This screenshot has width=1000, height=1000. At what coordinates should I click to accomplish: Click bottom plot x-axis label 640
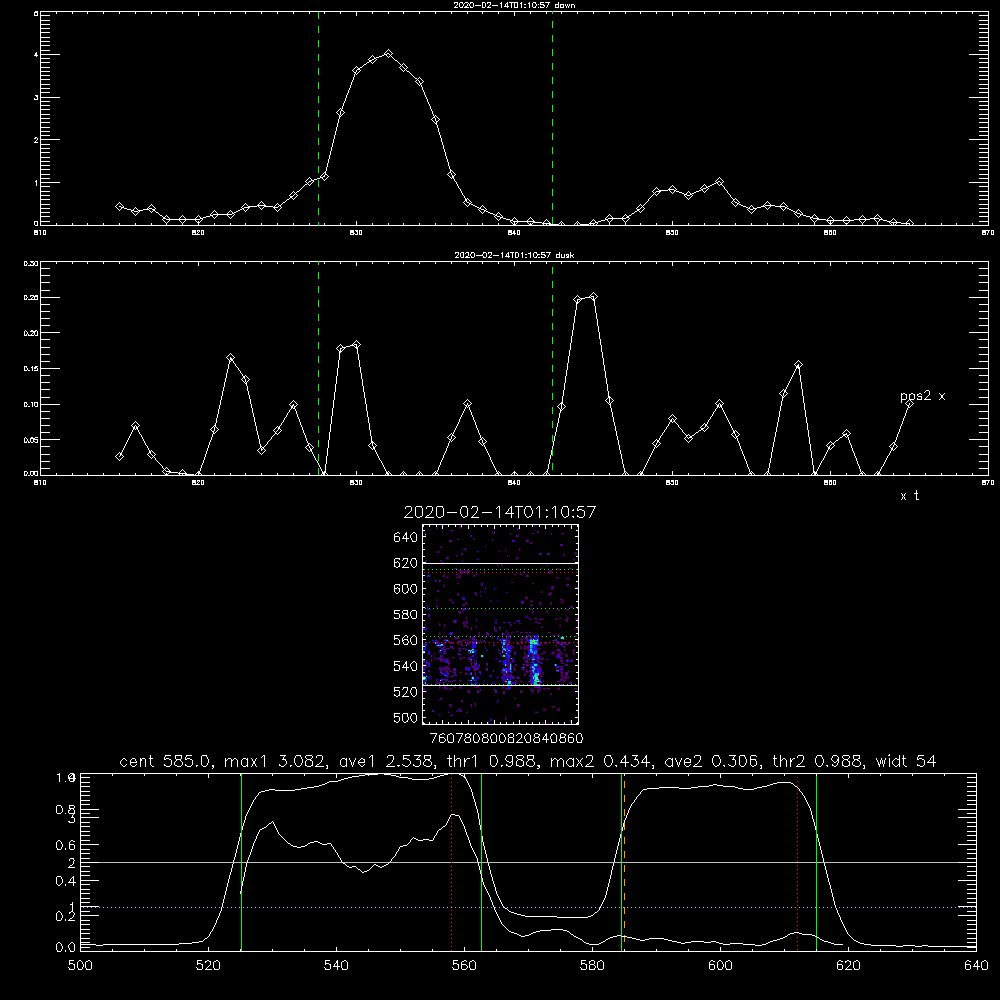(x=976, y=966)
